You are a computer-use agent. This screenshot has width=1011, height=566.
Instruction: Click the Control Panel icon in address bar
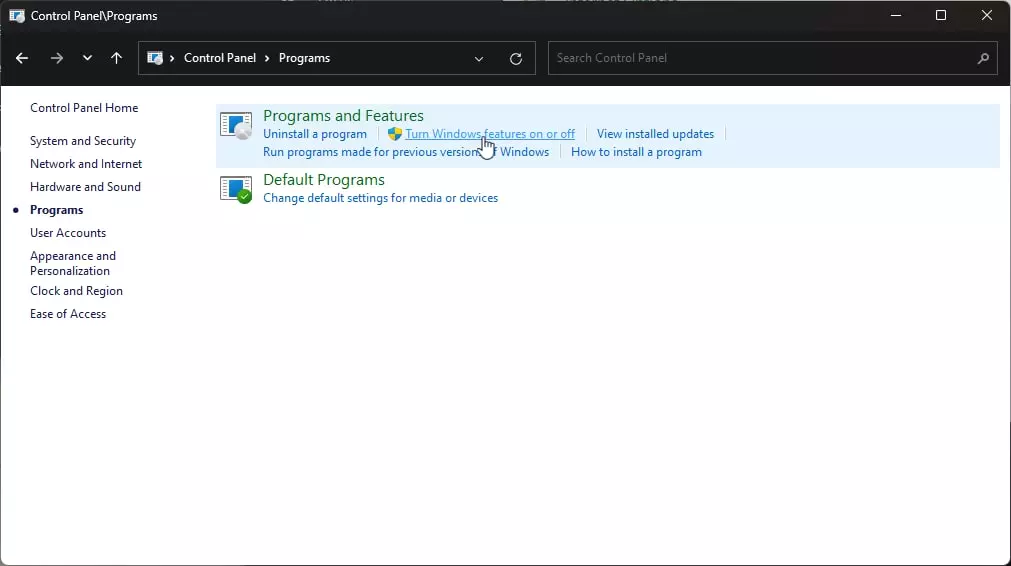(x=155, y=58)
